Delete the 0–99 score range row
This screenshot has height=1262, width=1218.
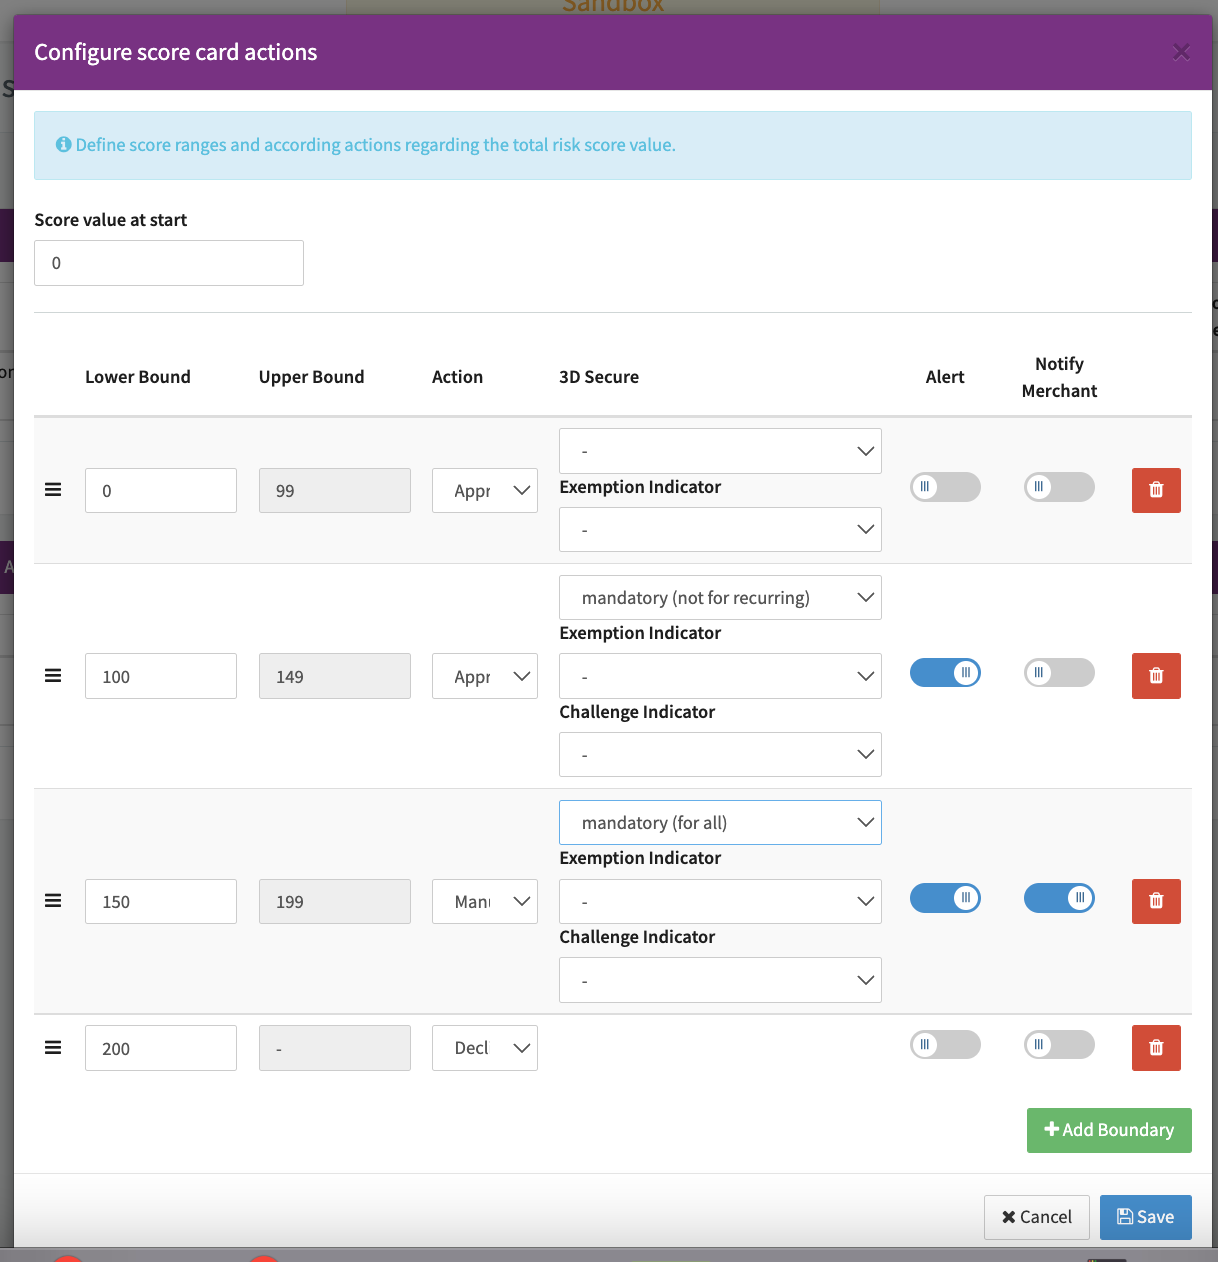(1155, 490)
